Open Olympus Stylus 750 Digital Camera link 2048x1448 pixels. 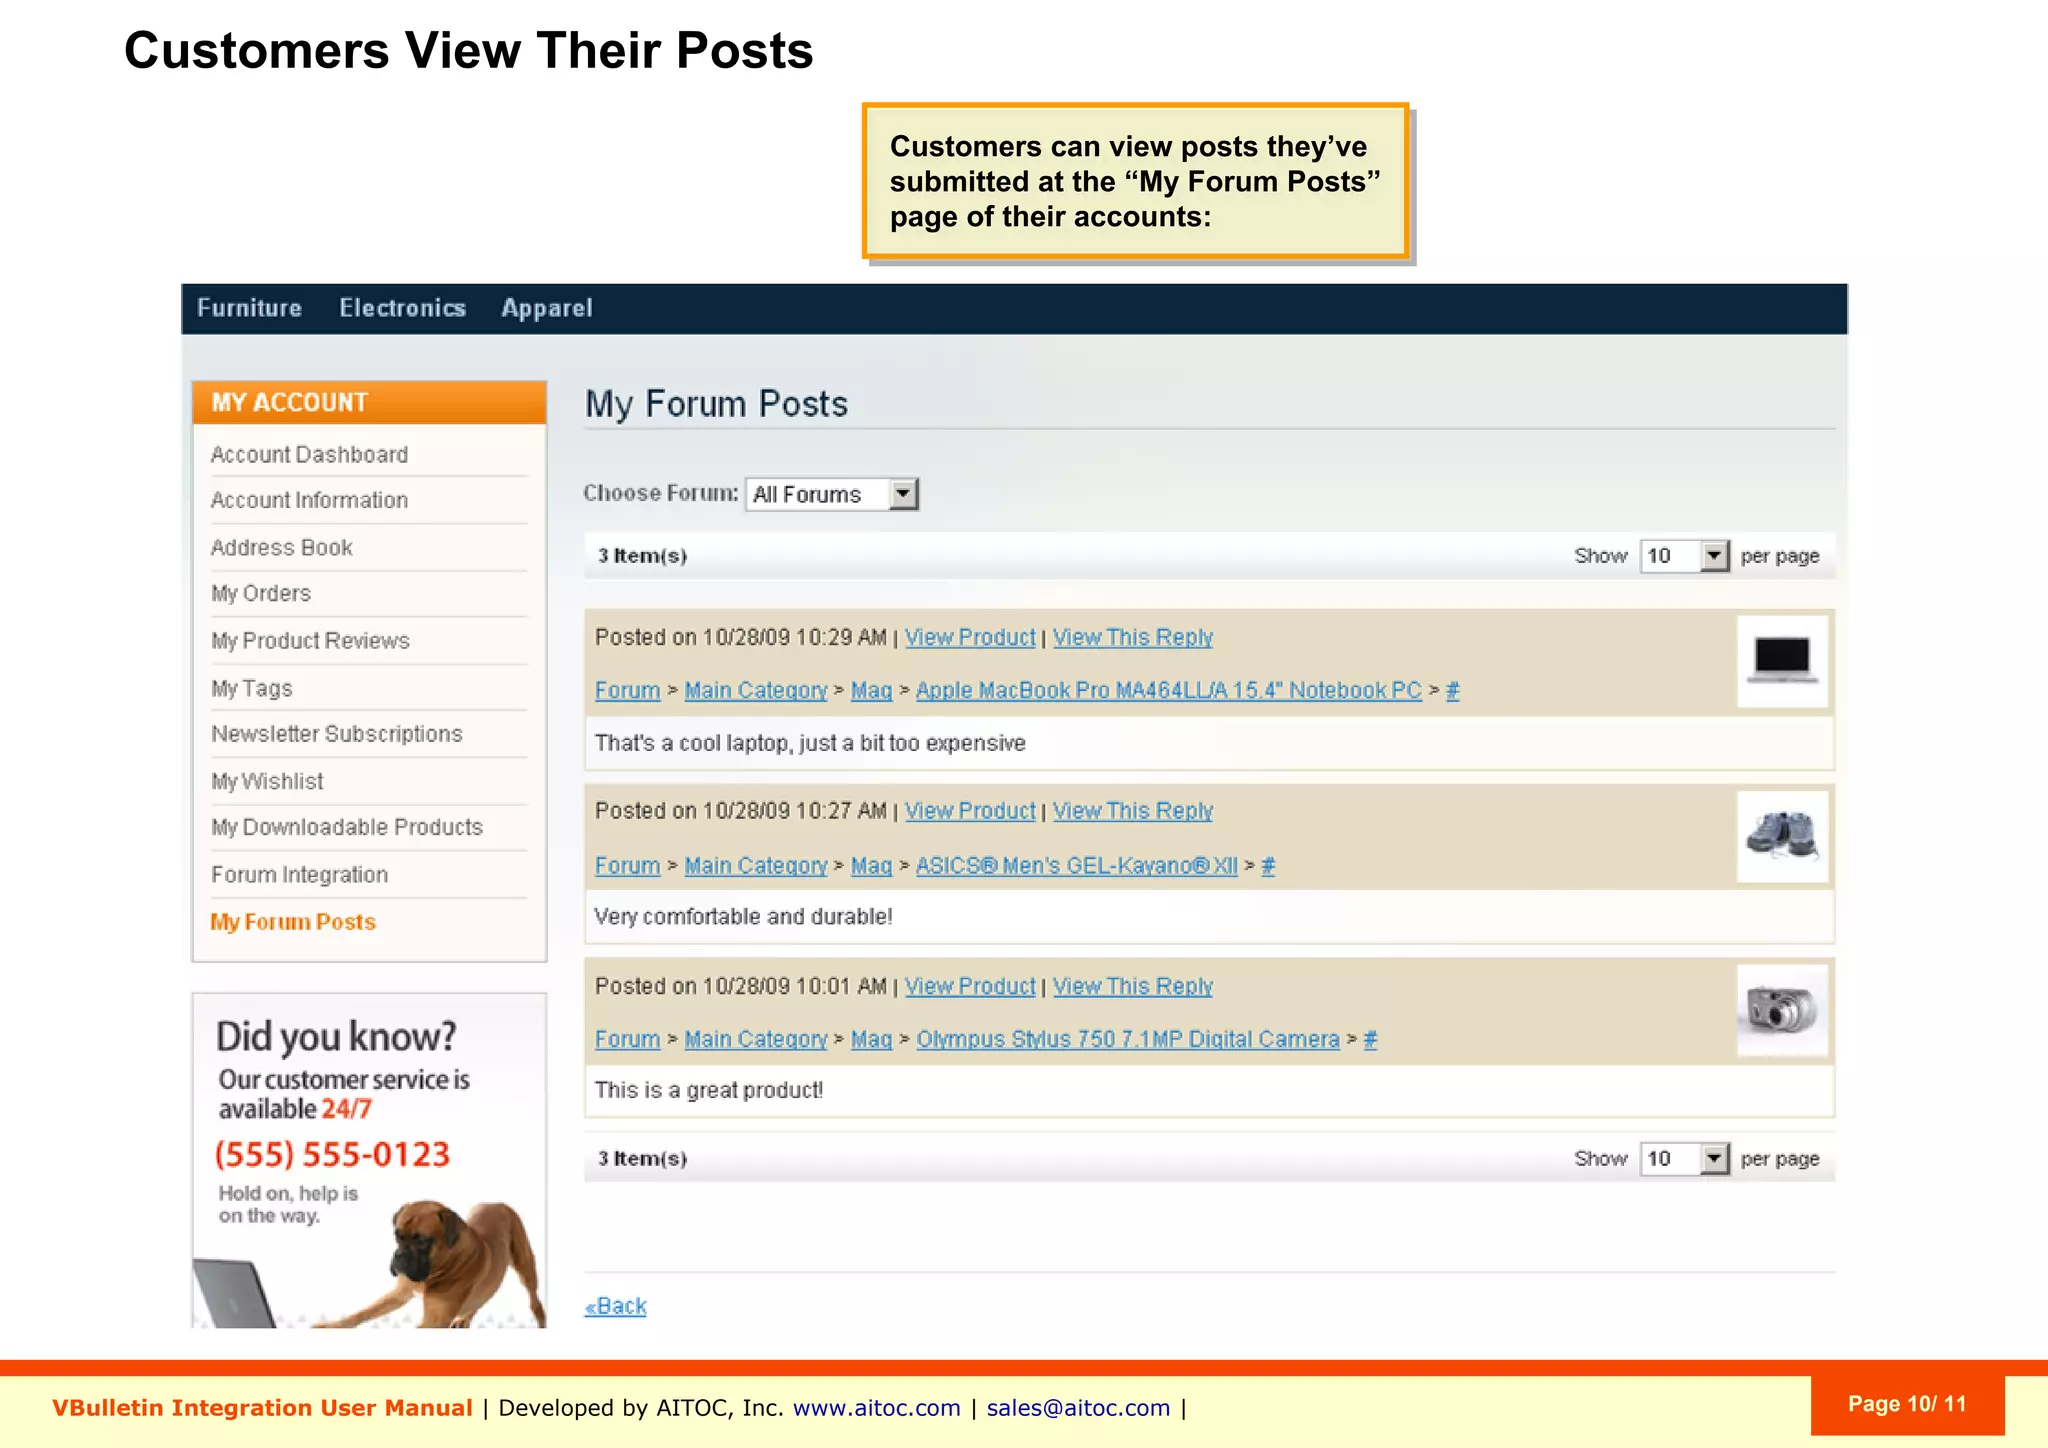[1127, 1039]
